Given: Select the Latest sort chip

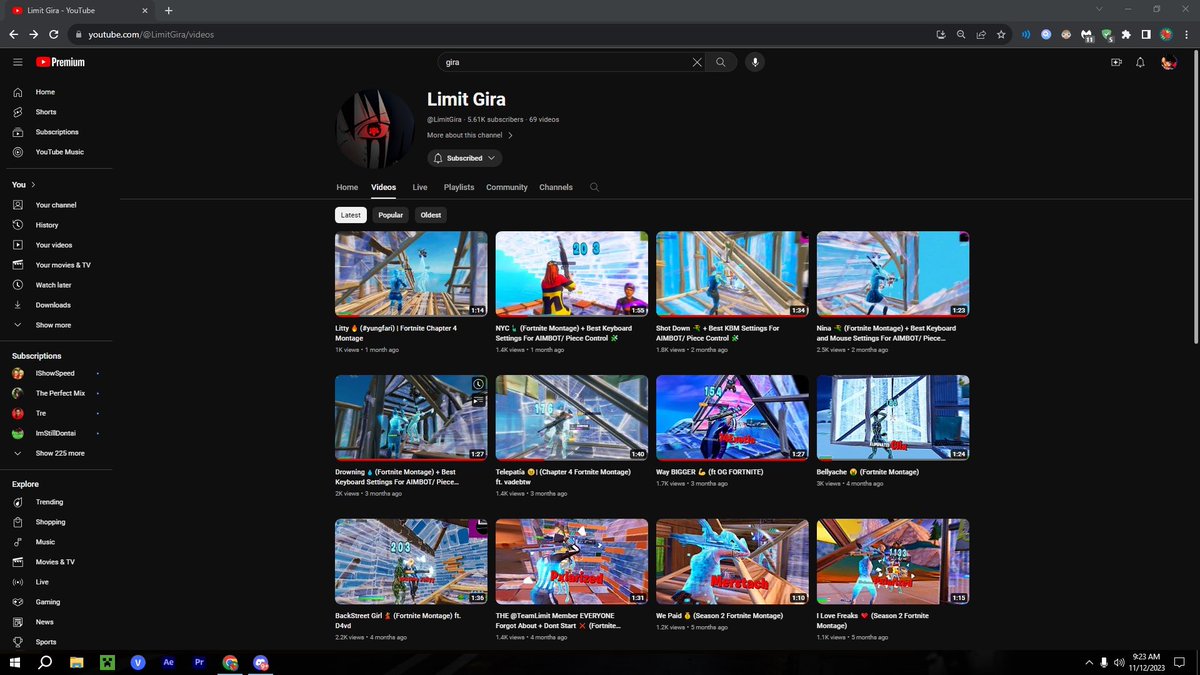Looking at the screenshot, I should point(351,215).
